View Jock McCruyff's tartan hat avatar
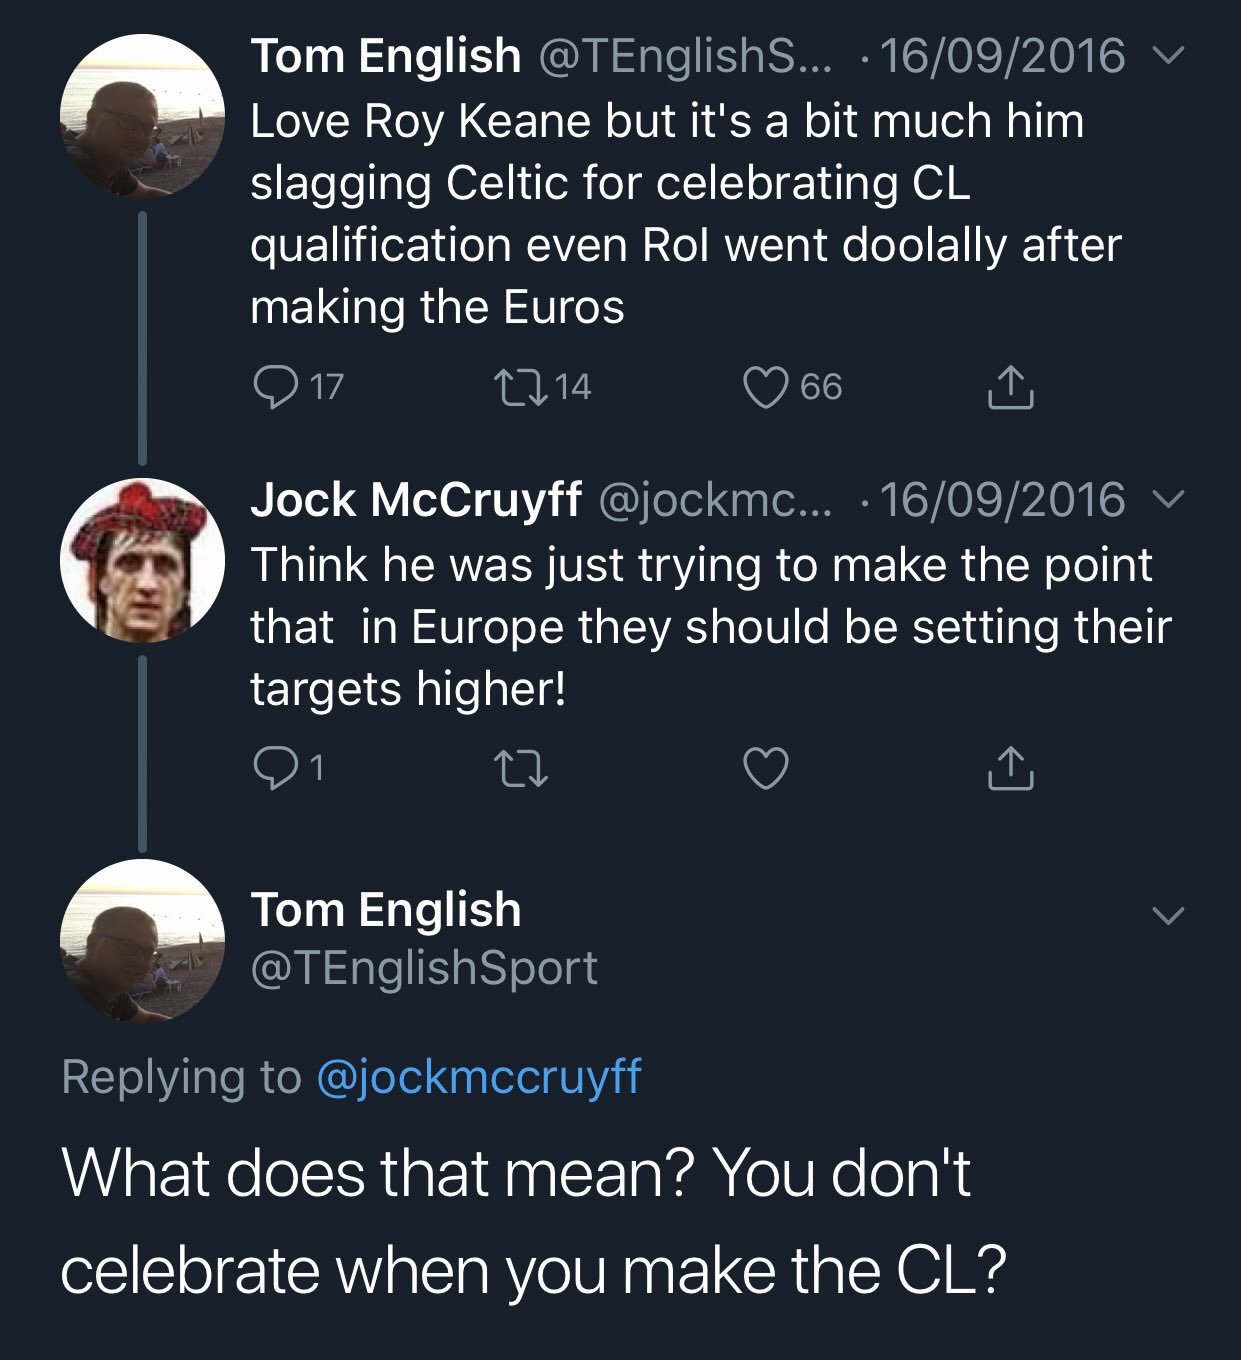 (x=143, y=561)
